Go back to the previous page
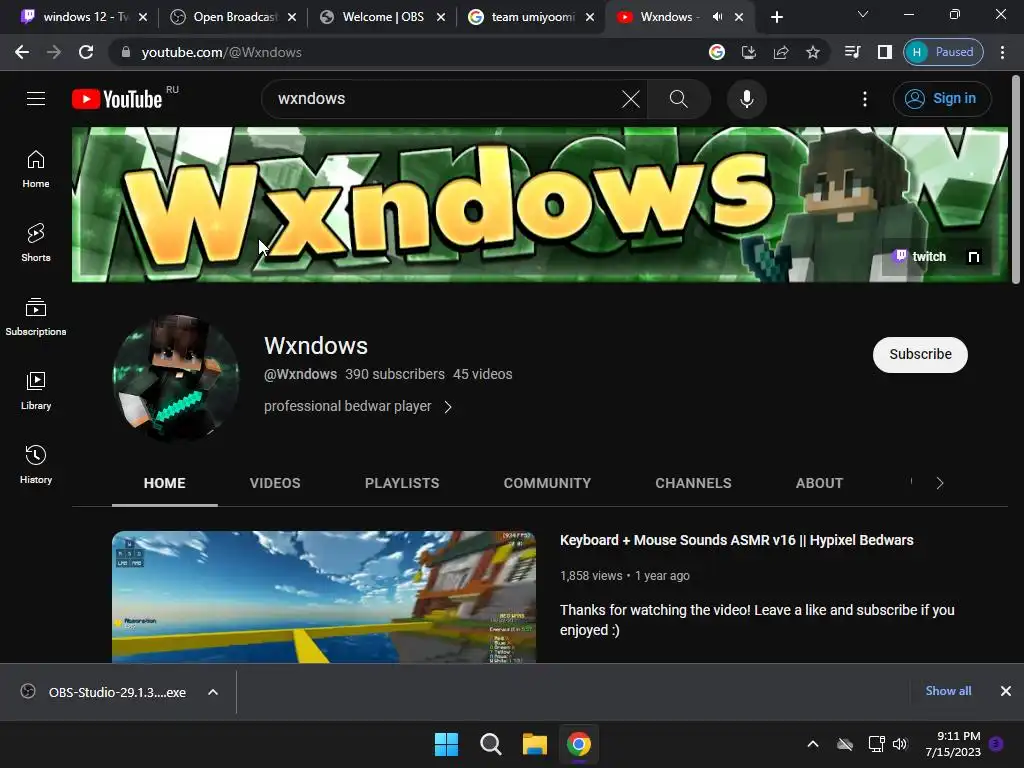 pyautogui.click(x=22, y=52)
